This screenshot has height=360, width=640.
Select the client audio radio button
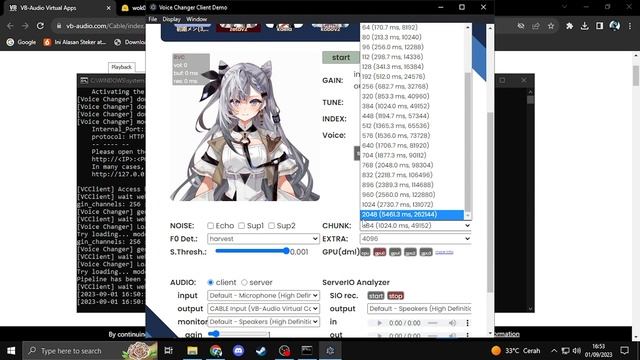pos(211,282)
